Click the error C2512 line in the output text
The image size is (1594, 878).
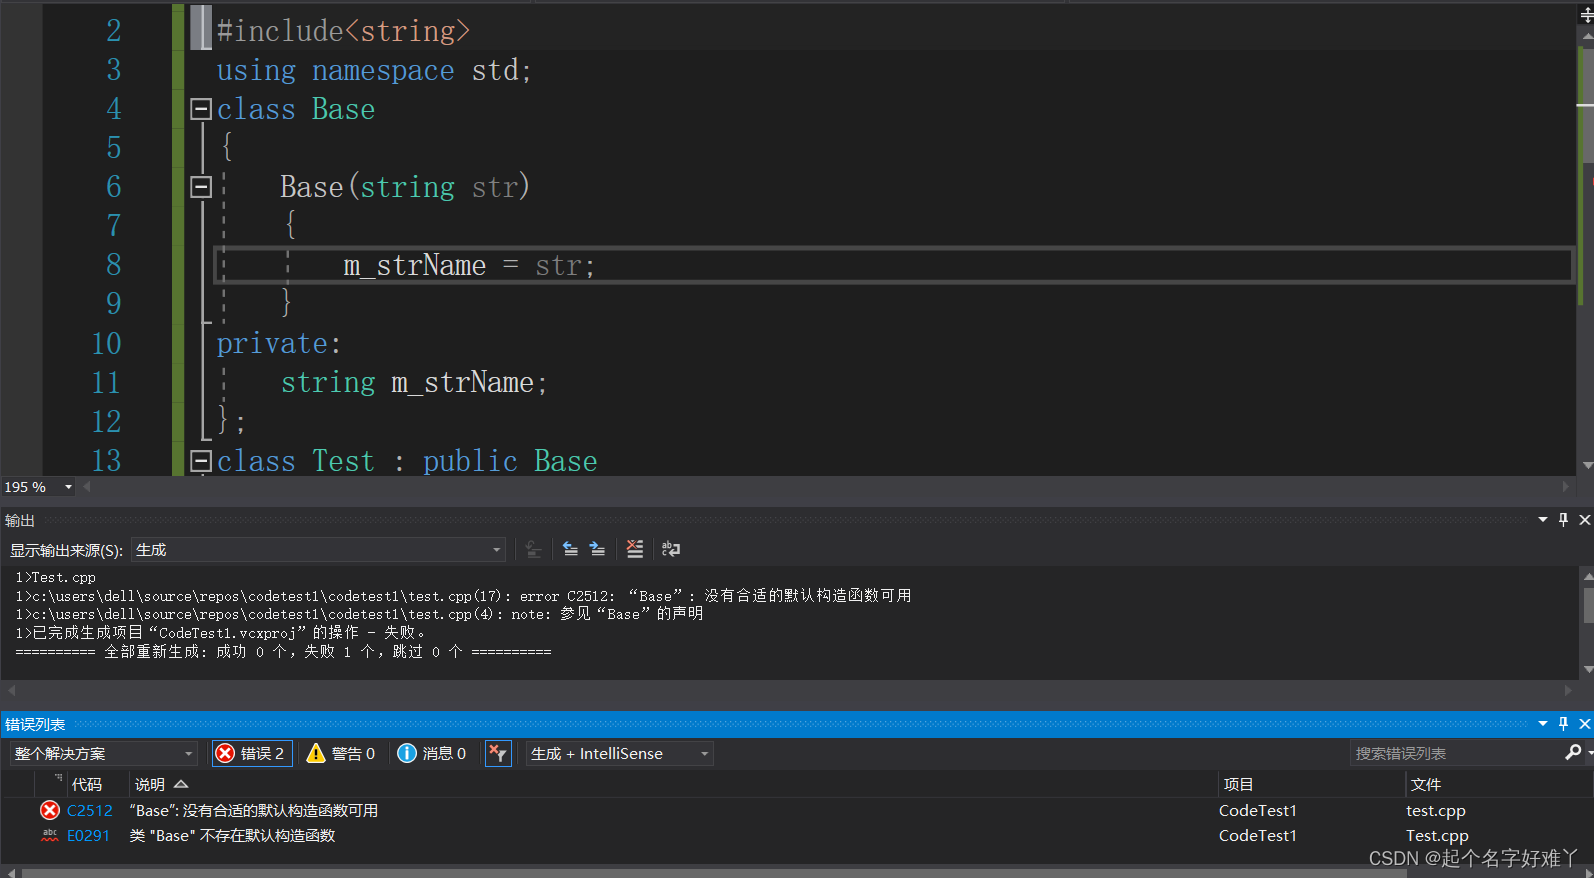click(x=463, y=596)
